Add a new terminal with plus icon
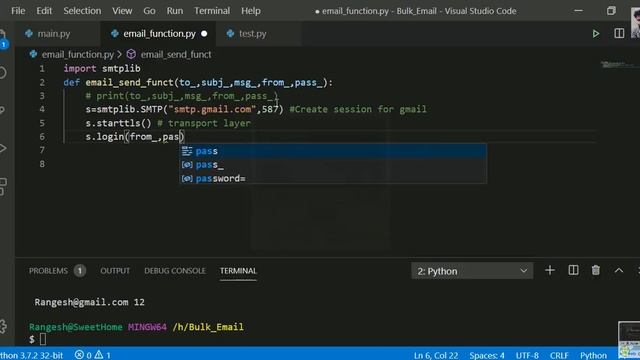This screenshot has width=640, height=360. (x=550, y=270)
